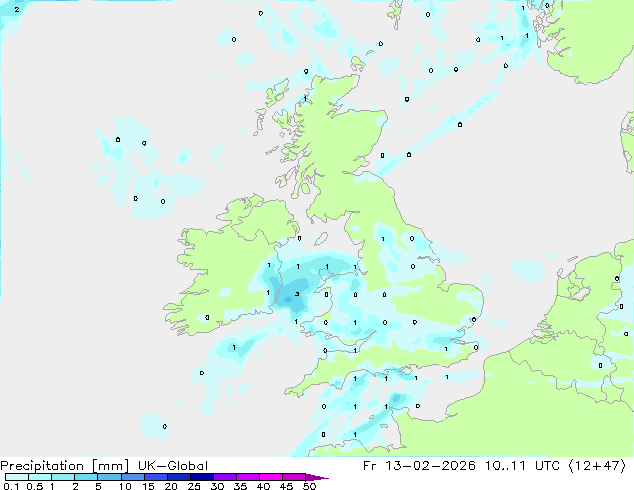Choose the 20–25 mm dark blue swatch
Image resolution: width=634 pixels, height=490 pixels.
[x=178, y=477]
